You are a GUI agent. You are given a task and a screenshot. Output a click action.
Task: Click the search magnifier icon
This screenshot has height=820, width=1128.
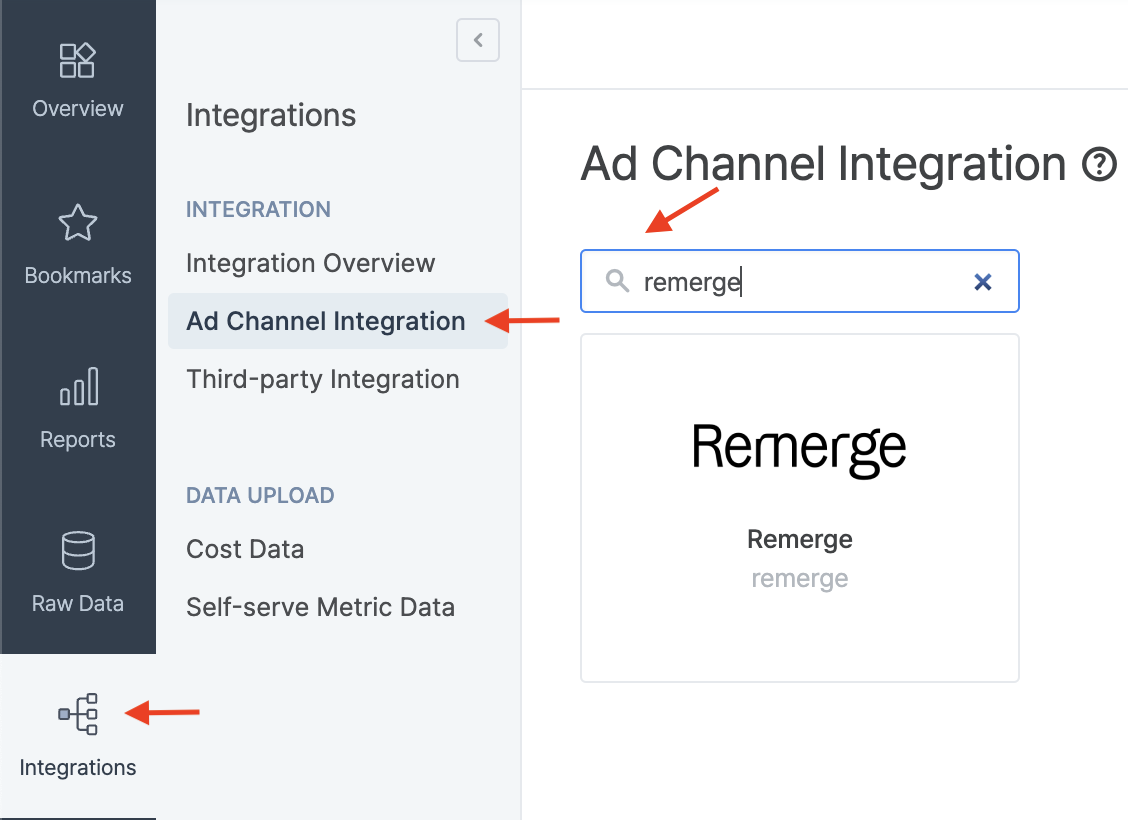coord(617,281)
